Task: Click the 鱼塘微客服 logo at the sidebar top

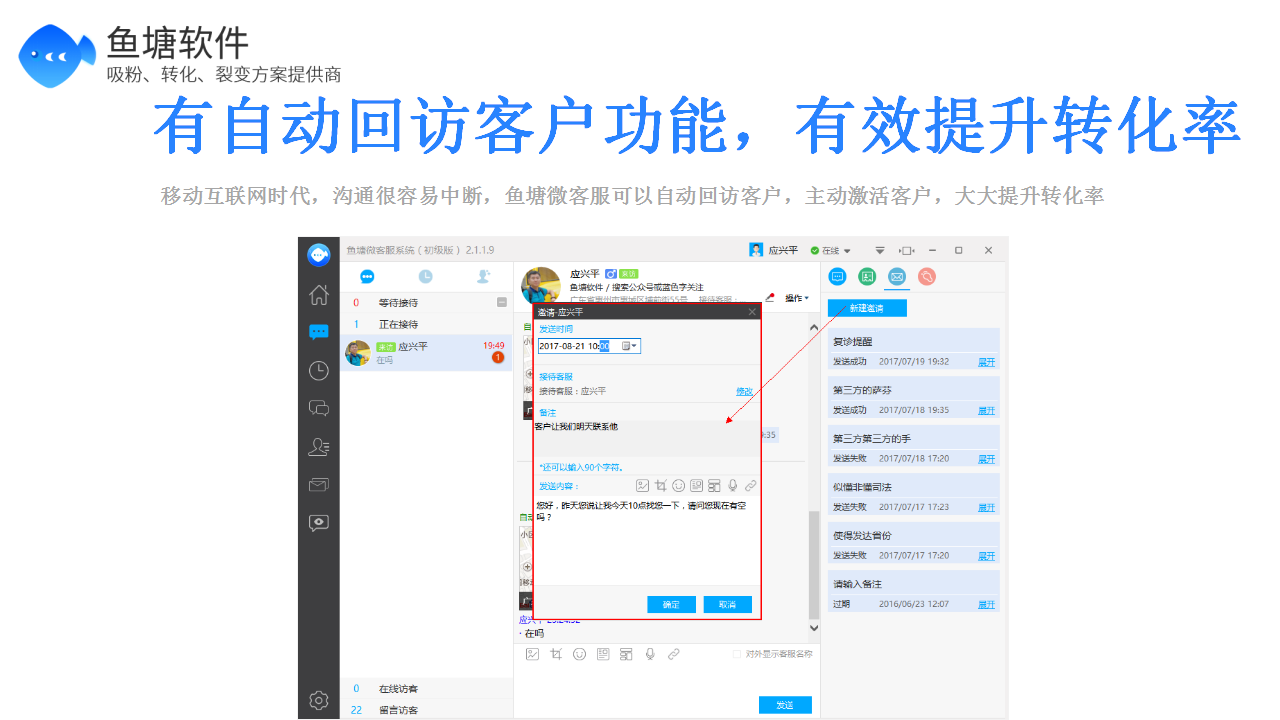Action: coord(319,254)
